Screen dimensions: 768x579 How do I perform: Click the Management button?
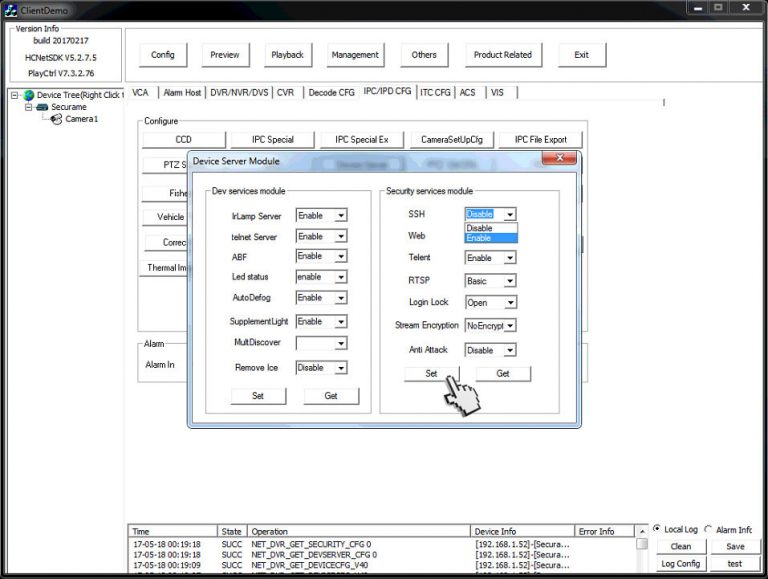point(355,55)
